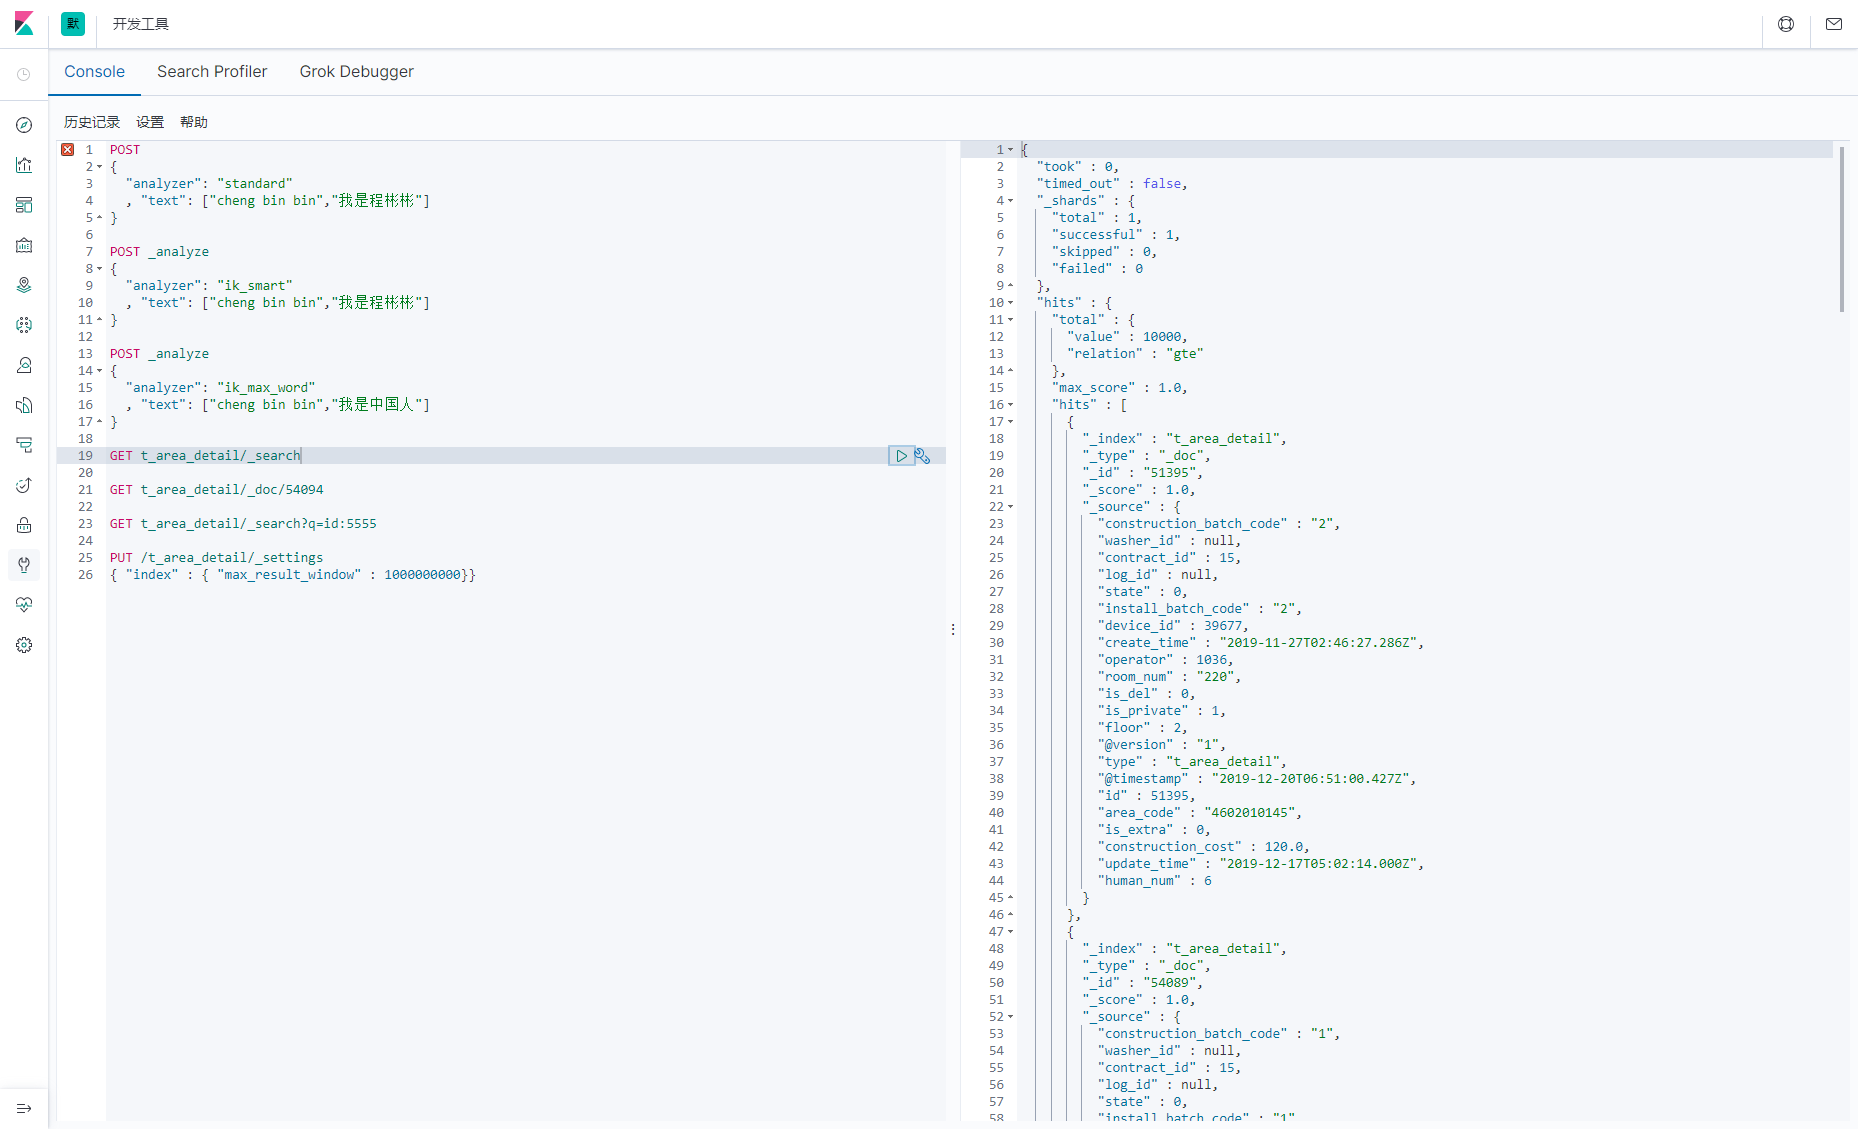This screenshot has height=1129, width=1858.
Task: Open Discover compass icon in sidebar
Action: (24, 125)
